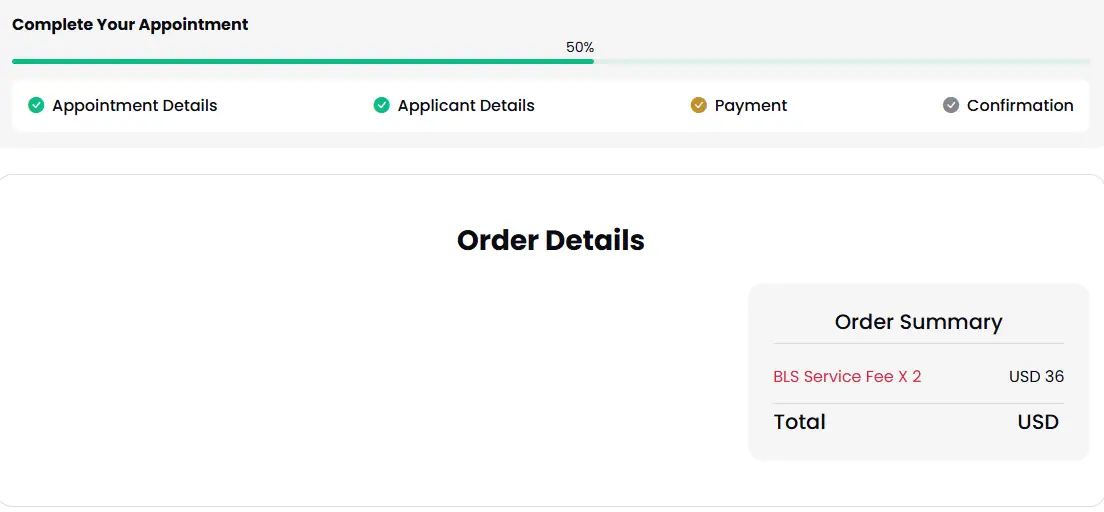Select the Payment step label

751,106
